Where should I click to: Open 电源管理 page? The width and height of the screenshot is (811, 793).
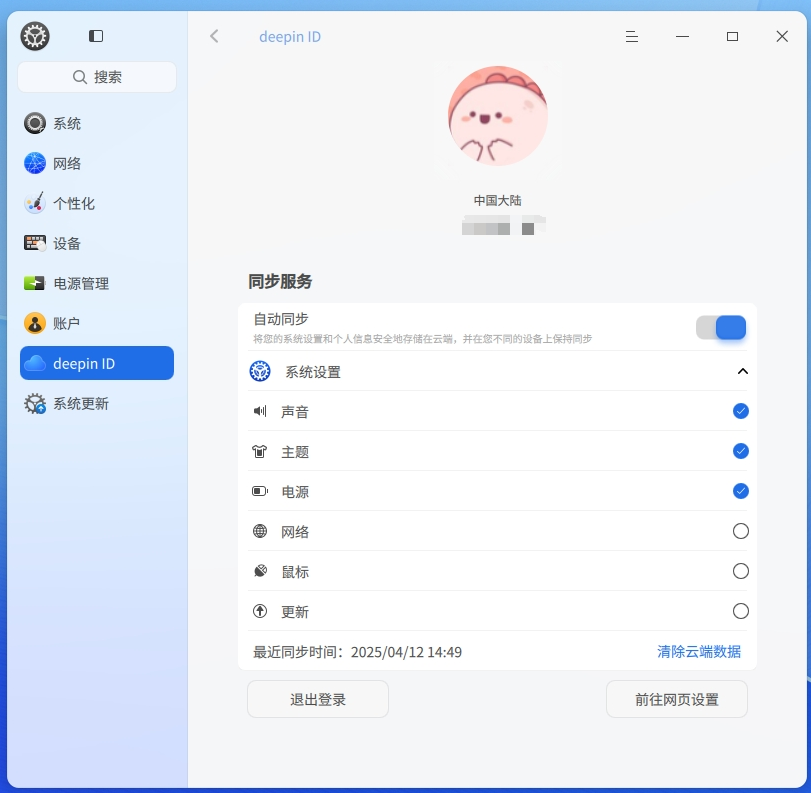point(97,283)
